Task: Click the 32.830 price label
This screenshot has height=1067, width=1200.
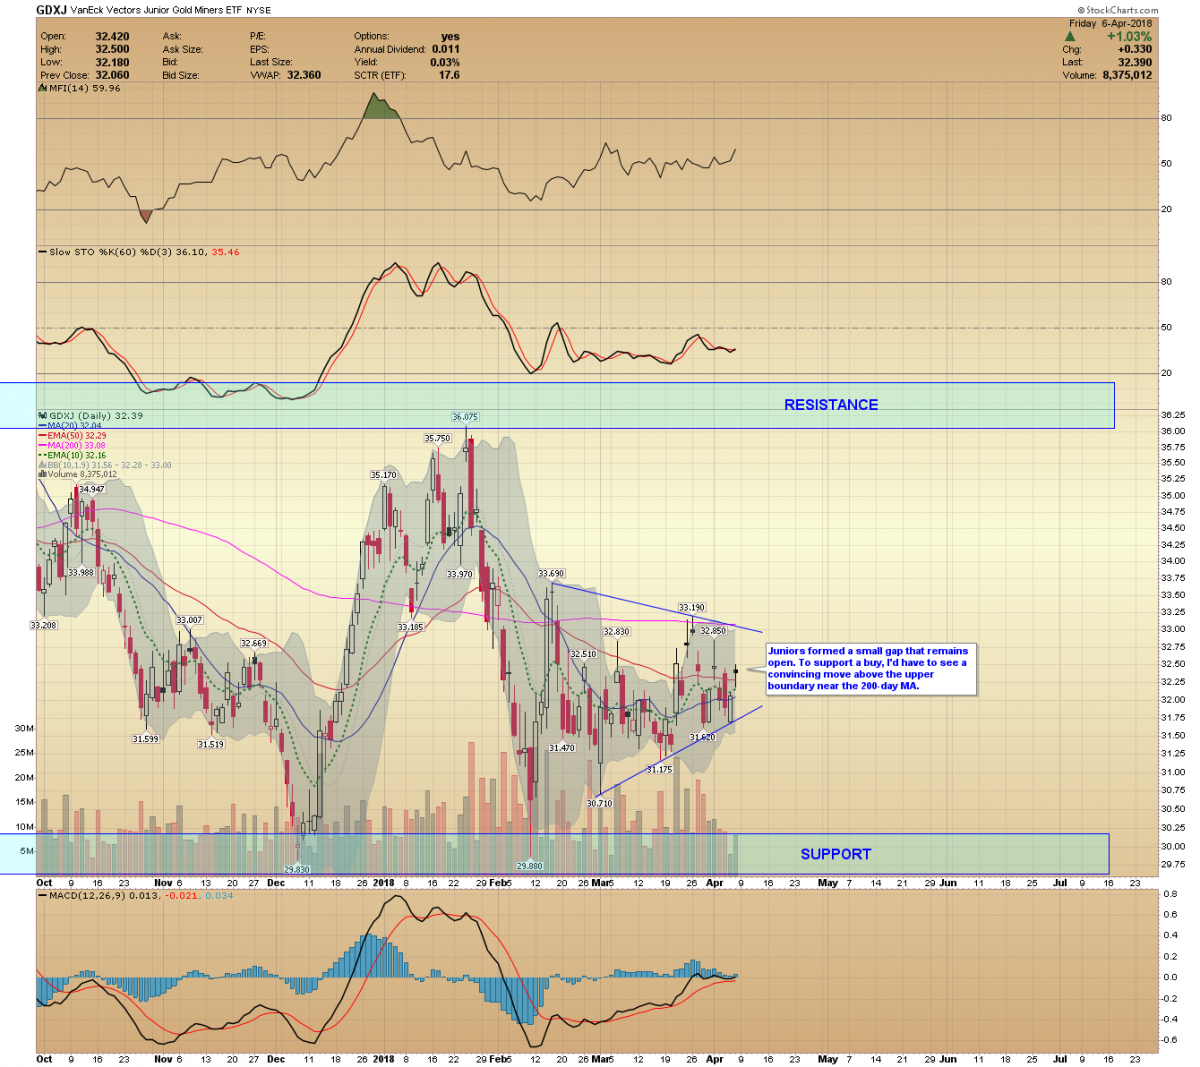Action: [617, 632]
